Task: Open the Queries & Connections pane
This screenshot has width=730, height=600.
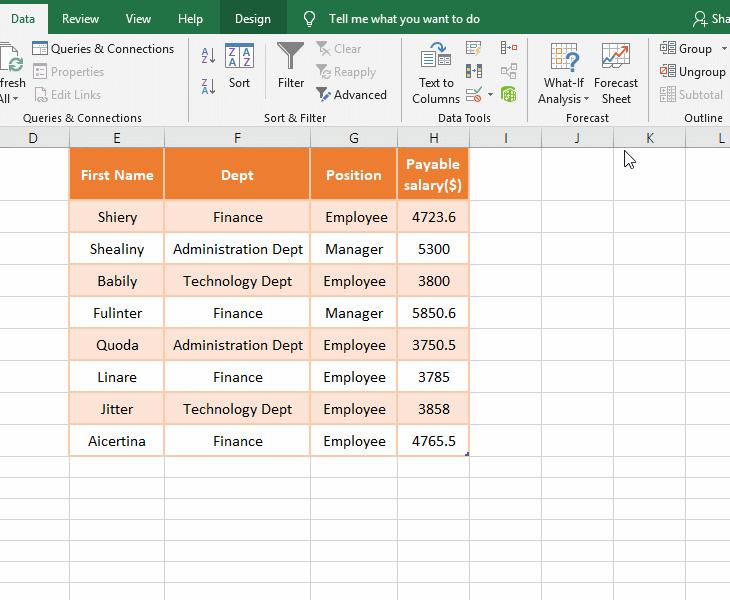Action: pyautogui.click(x=103, y=49)
